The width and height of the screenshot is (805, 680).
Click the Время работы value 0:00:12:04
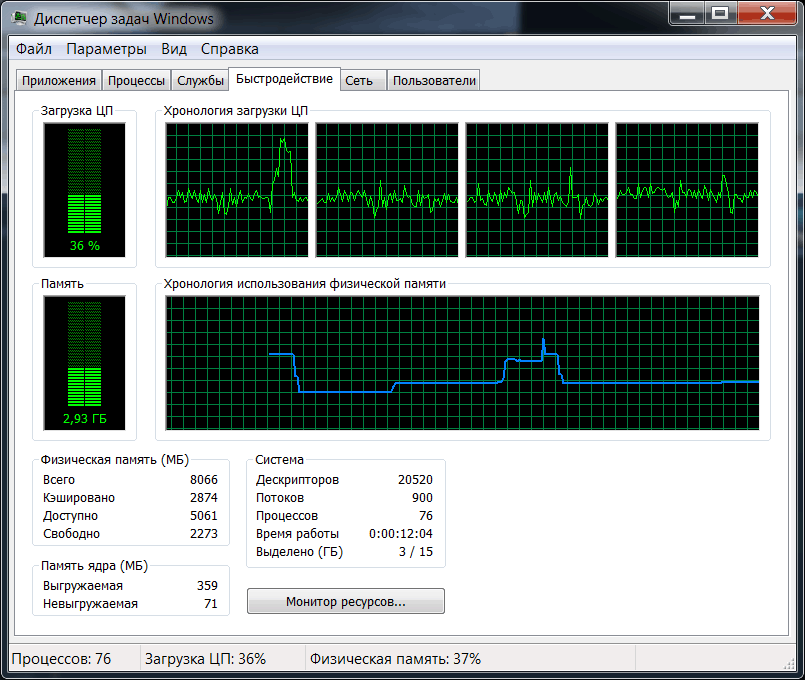coord(401,534)
